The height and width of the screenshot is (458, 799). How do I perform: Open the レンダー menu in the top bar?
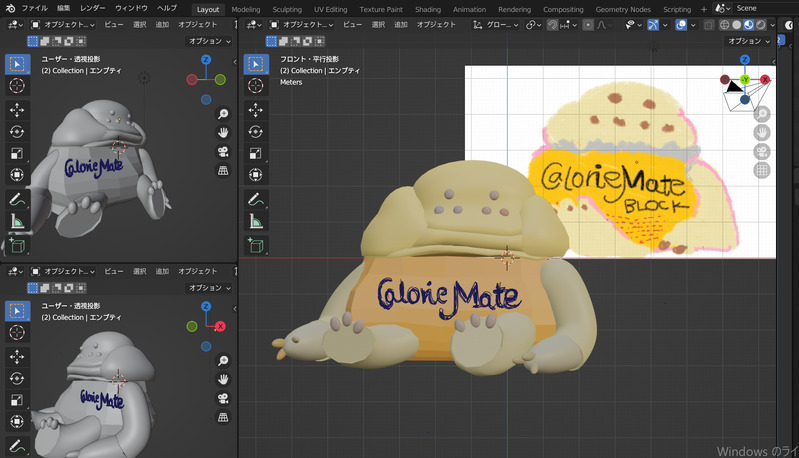[x=92, y=8]
